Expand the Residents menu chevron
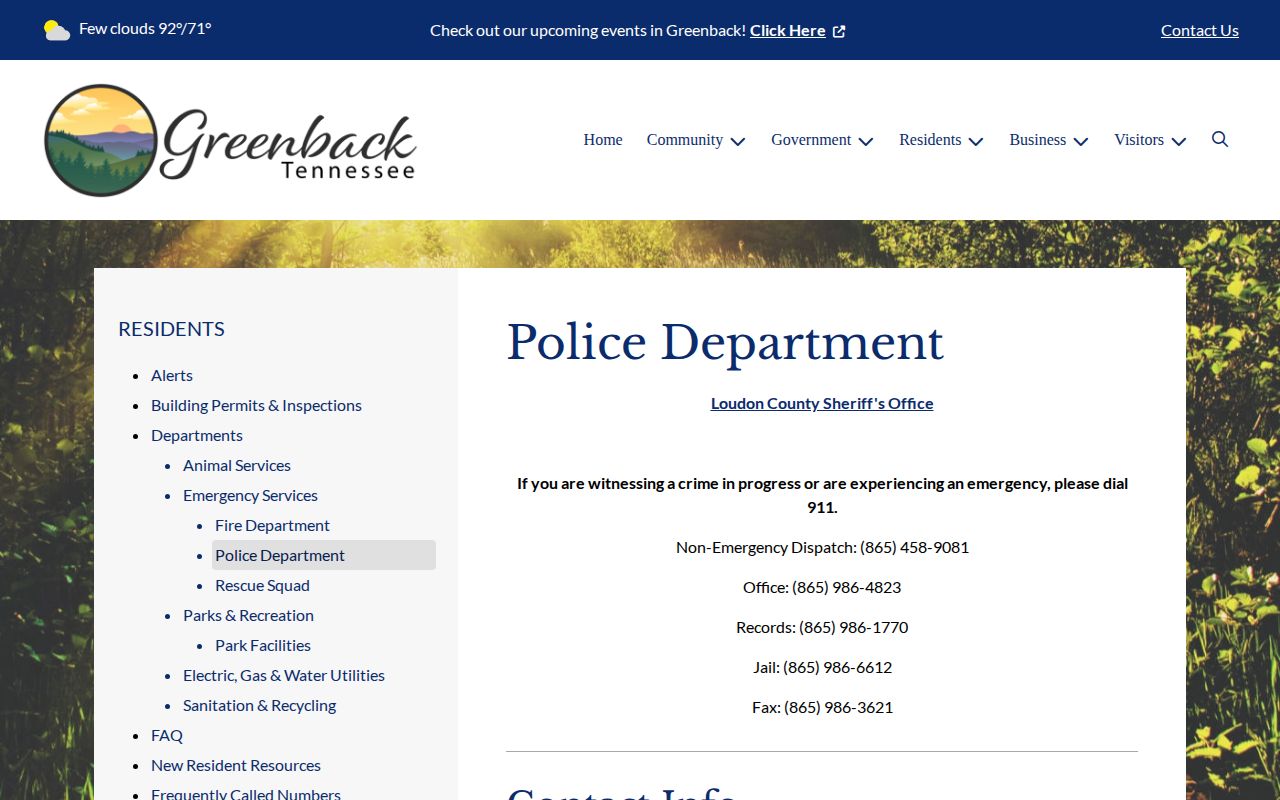This screenshot has width=1280, height=800. pos(976,141)
